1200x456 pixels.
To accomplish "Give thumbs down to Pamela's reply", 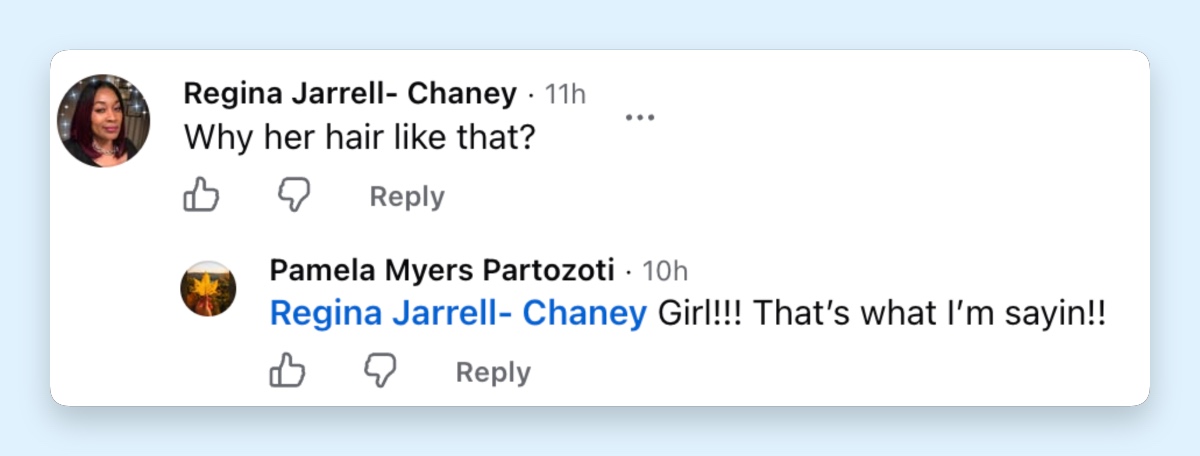I will click(x=379, y=371).
